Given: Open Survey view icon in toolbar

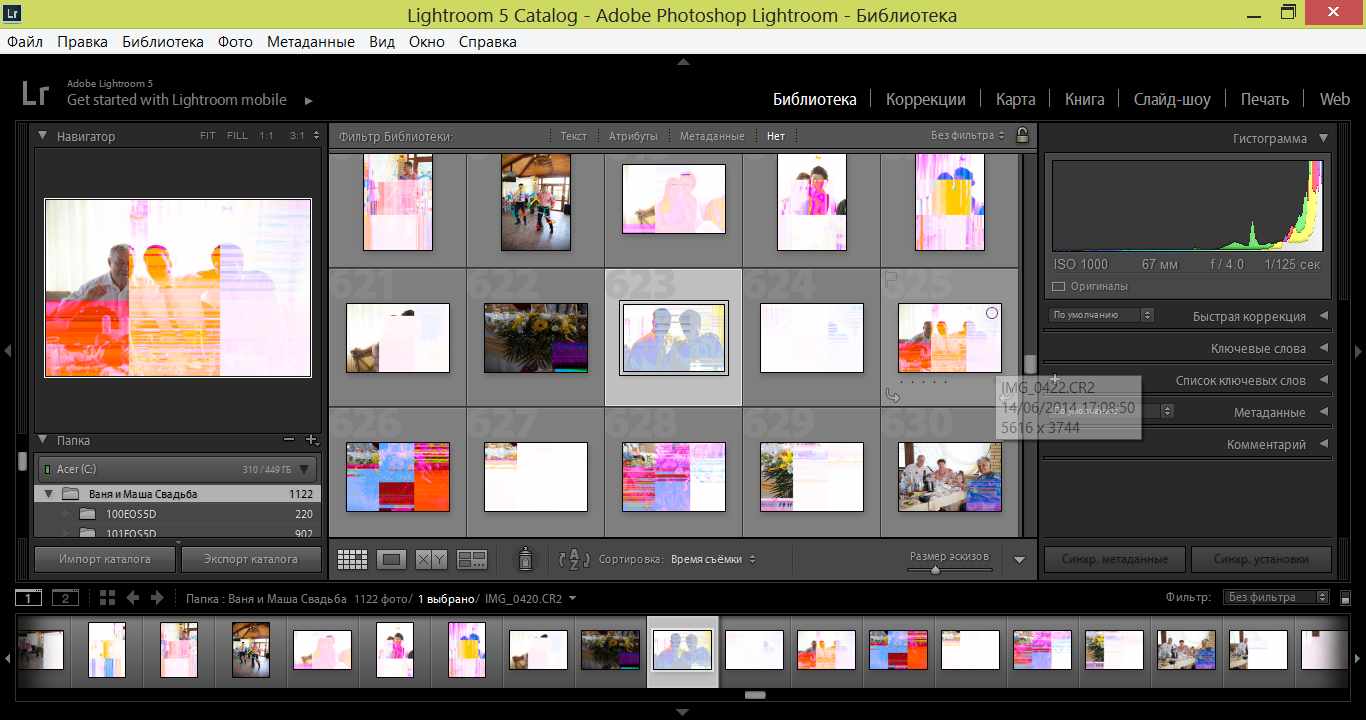Looking at the screenshot, I should pos(471,560).
